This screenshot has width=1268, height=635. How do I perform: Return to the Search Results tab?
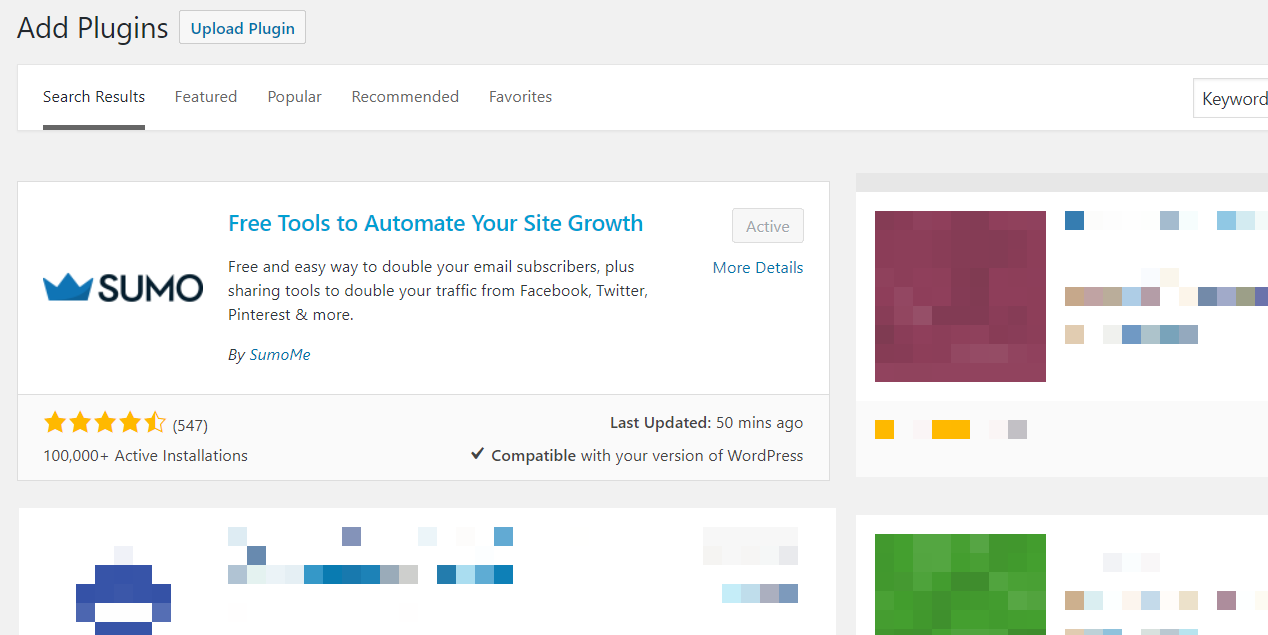[93, 96]
